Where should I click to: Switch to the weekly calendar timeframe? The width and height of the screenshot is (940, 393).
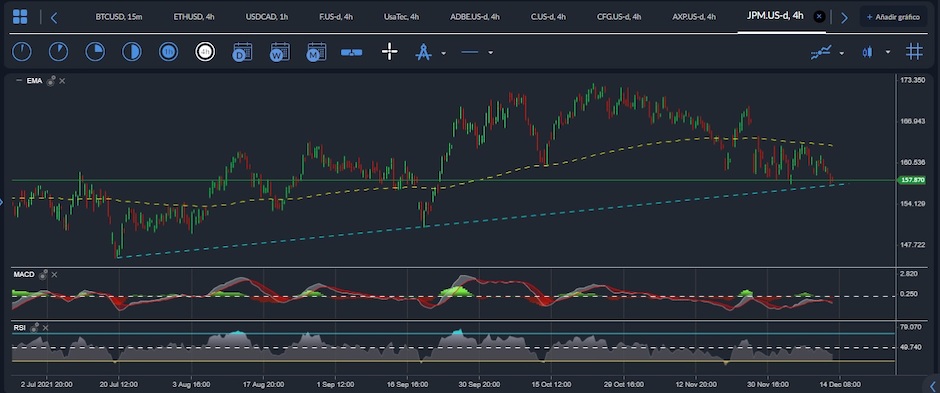click(279, 52)
